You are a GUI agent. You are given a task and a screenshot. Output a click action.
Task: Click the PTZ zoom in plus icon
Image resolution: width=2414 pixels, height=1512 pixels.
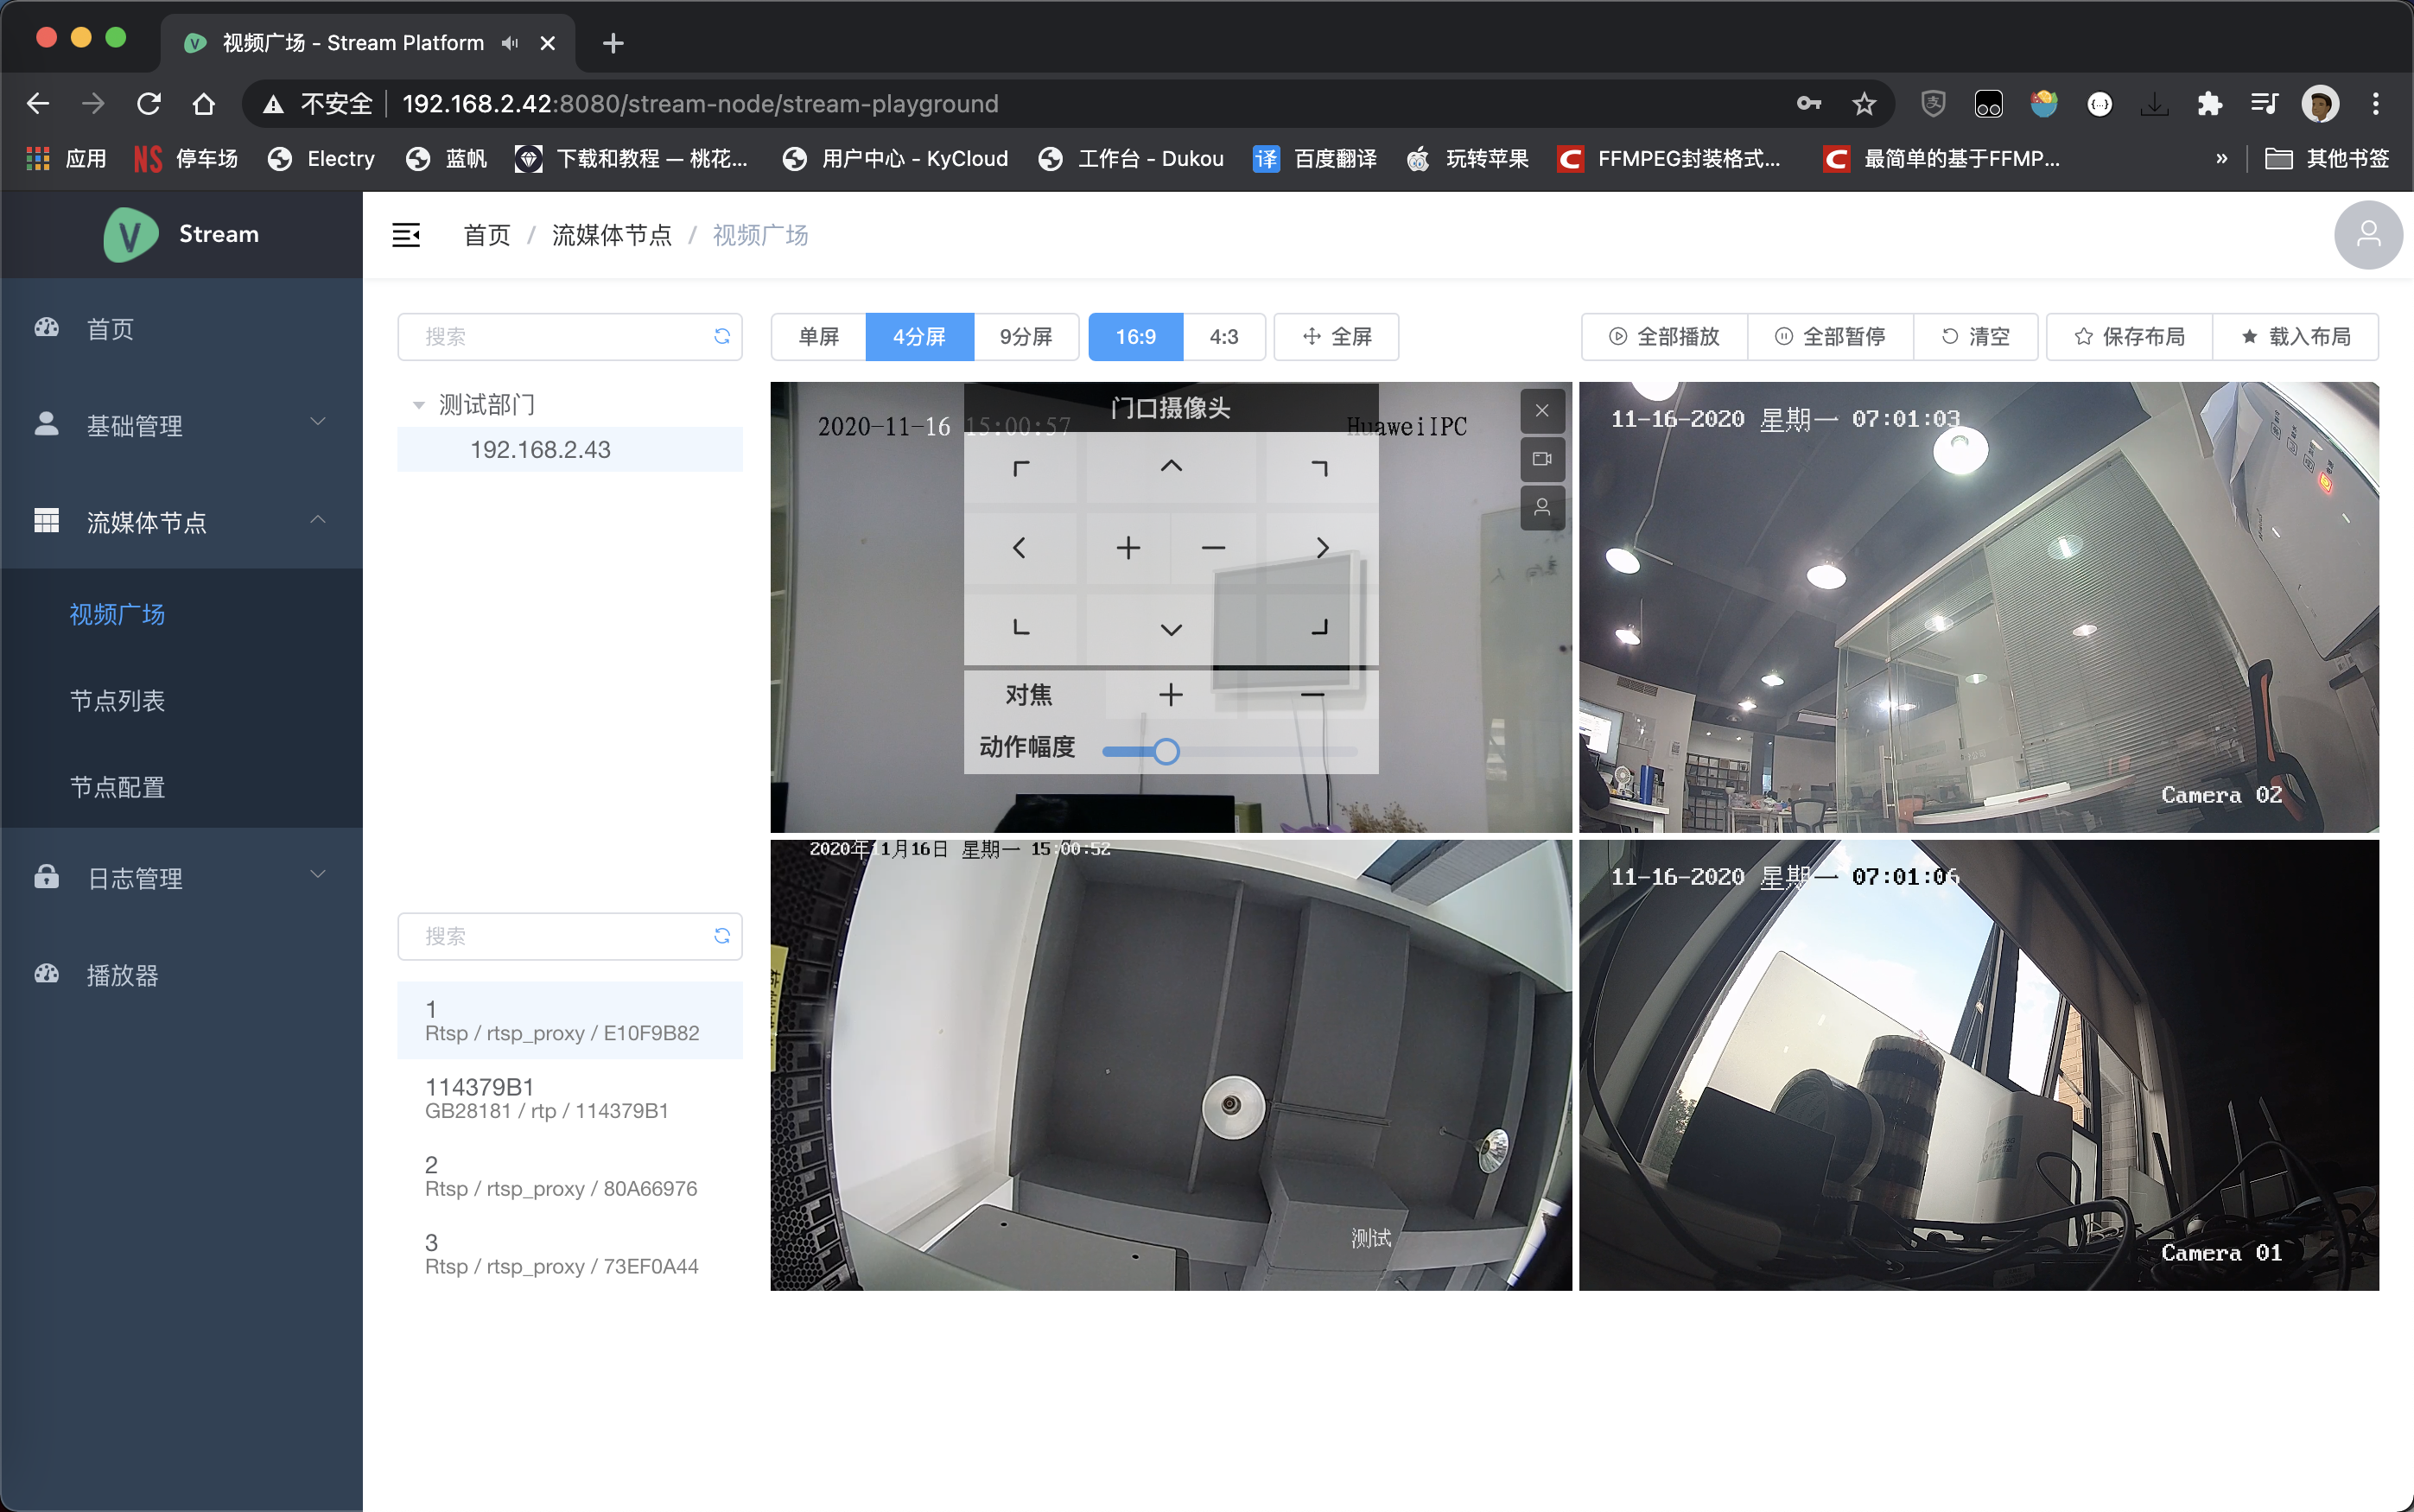click(x=1128, y=548)
